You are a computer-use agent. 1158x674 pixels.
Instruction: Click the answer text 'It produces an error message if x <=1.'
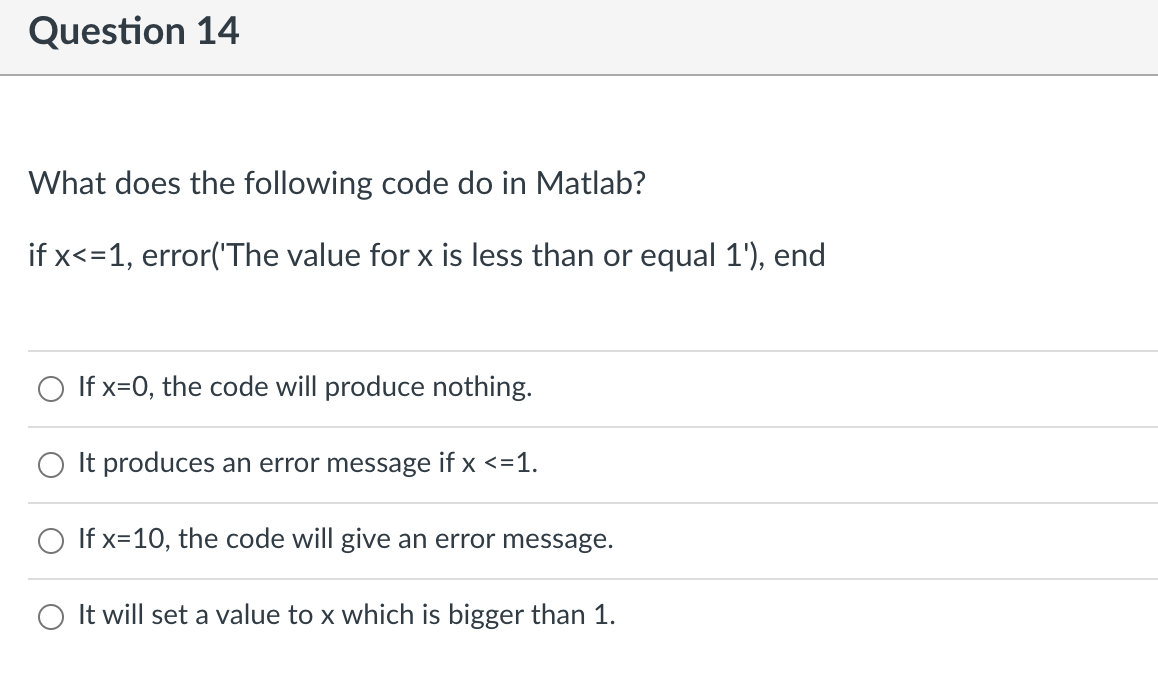point(308,463)
